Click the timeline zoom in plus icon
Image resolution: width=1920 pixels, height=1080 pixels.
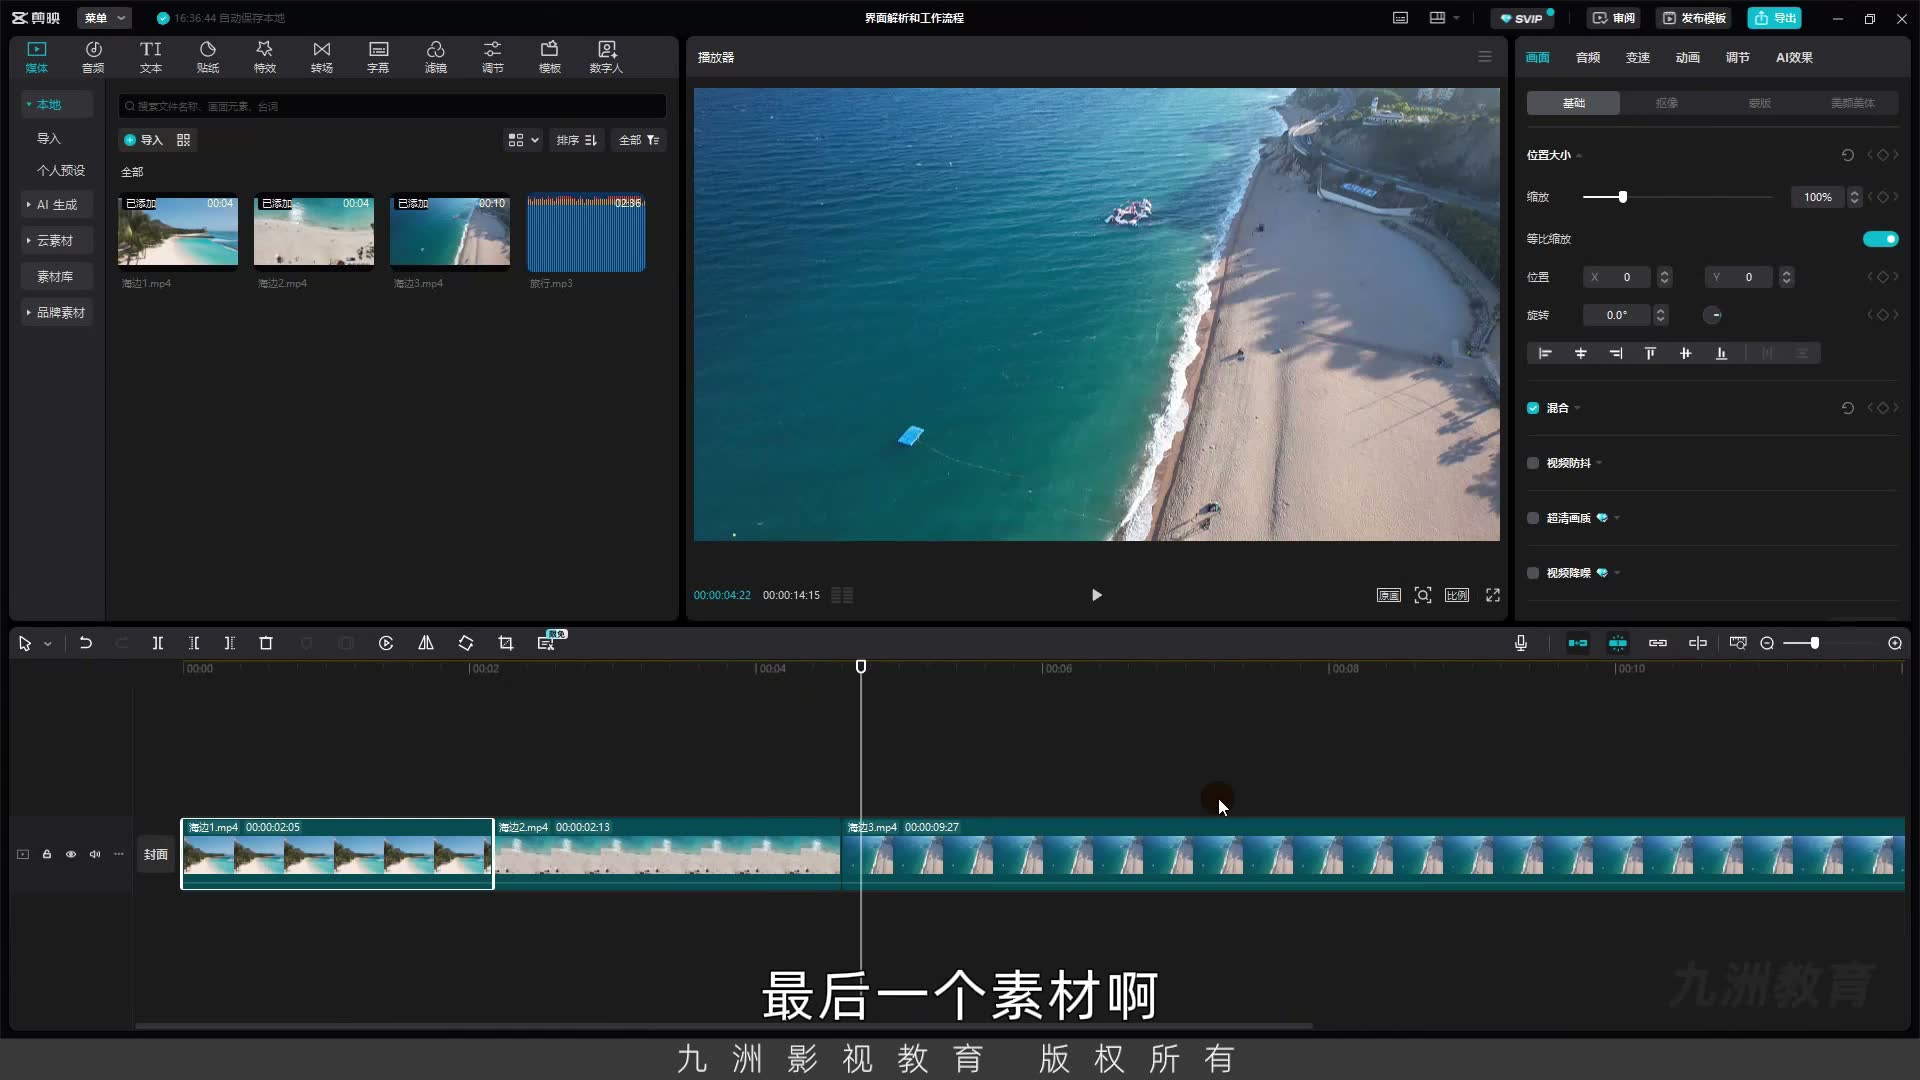(x=1895, y=643)
